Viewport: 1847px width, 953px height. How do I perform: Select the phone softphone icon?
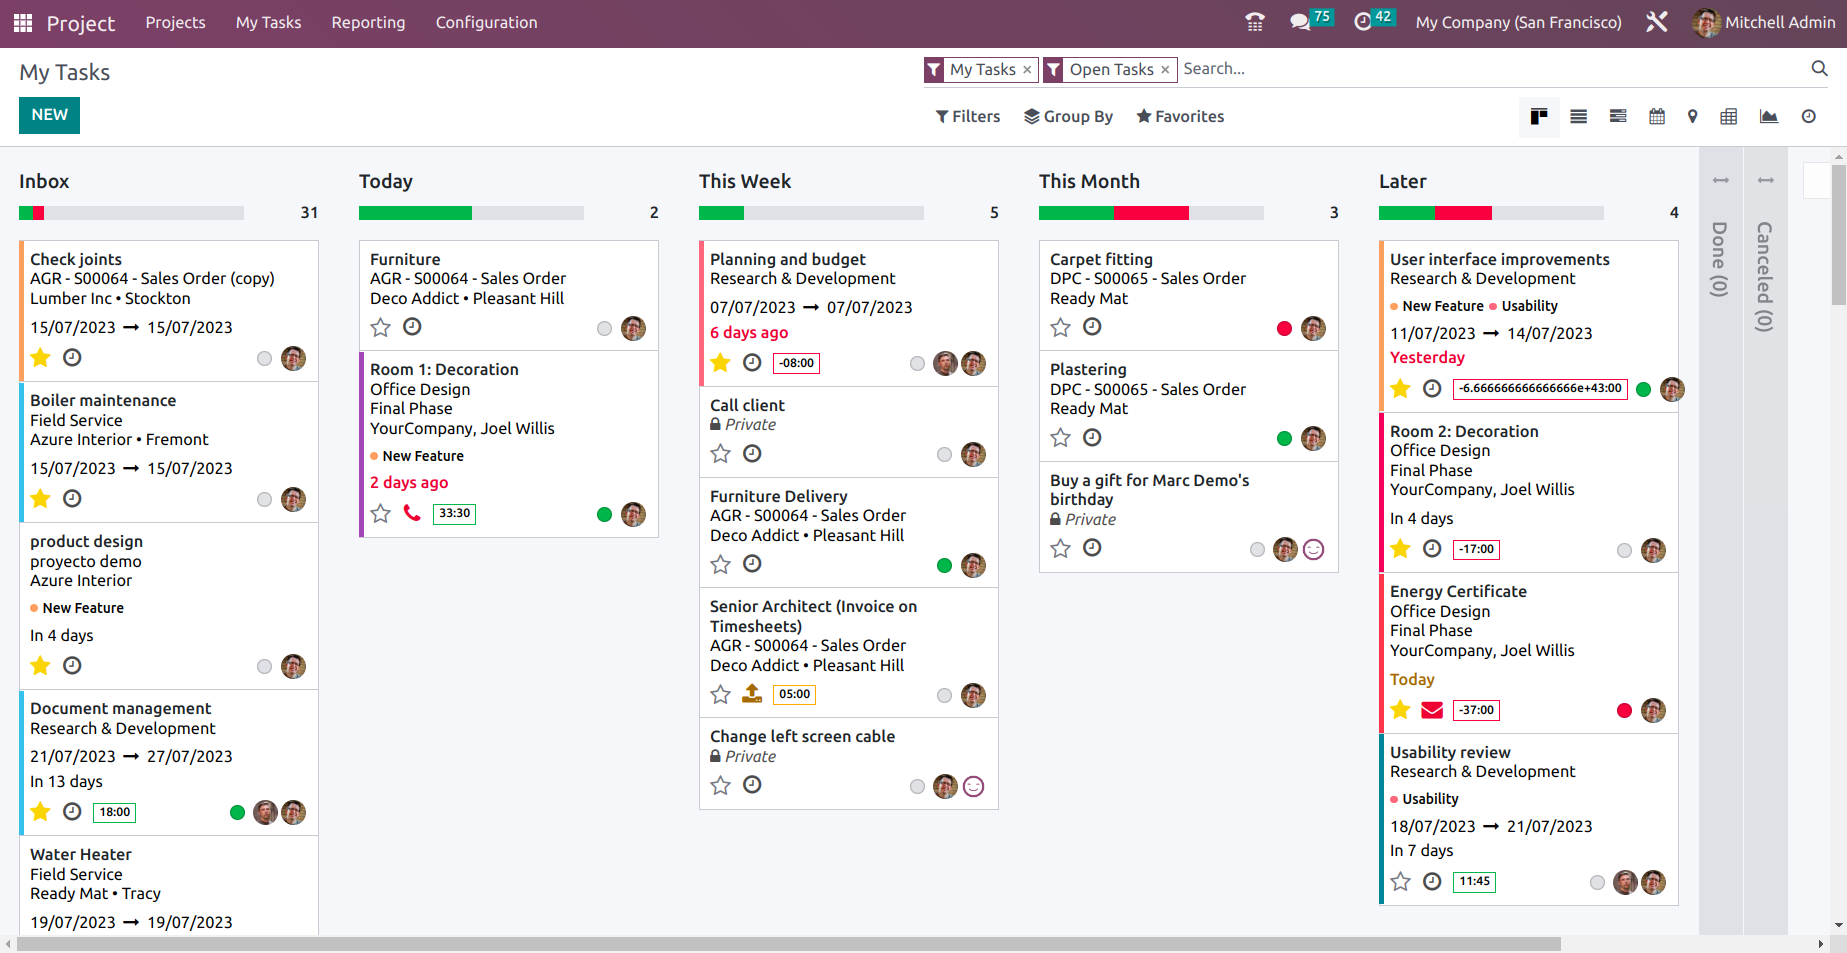pos(1255,22)
